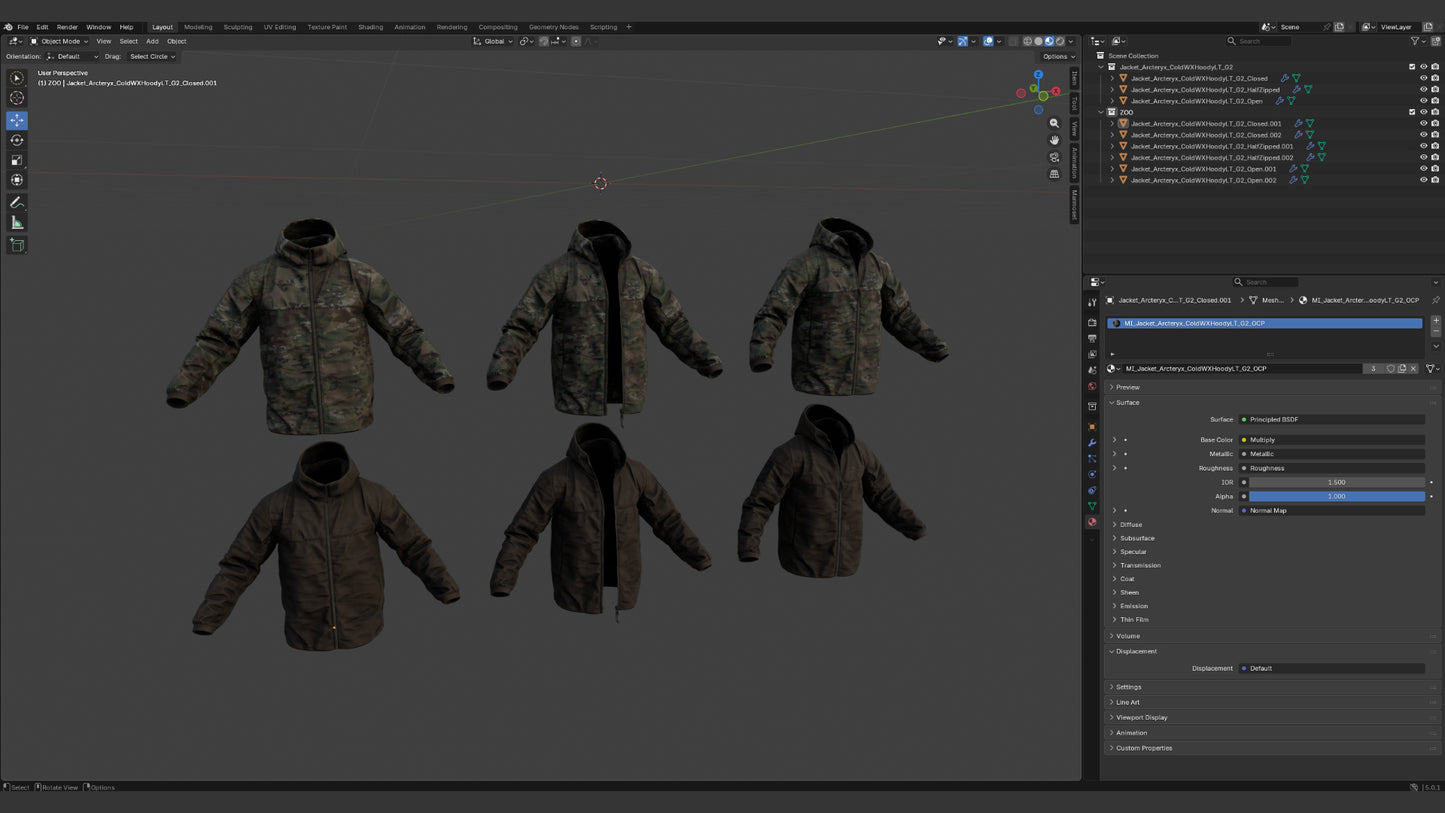Open the Options button in viewport header
1445x813 pixels.
pyautogui.click(x=1058, y=56)
